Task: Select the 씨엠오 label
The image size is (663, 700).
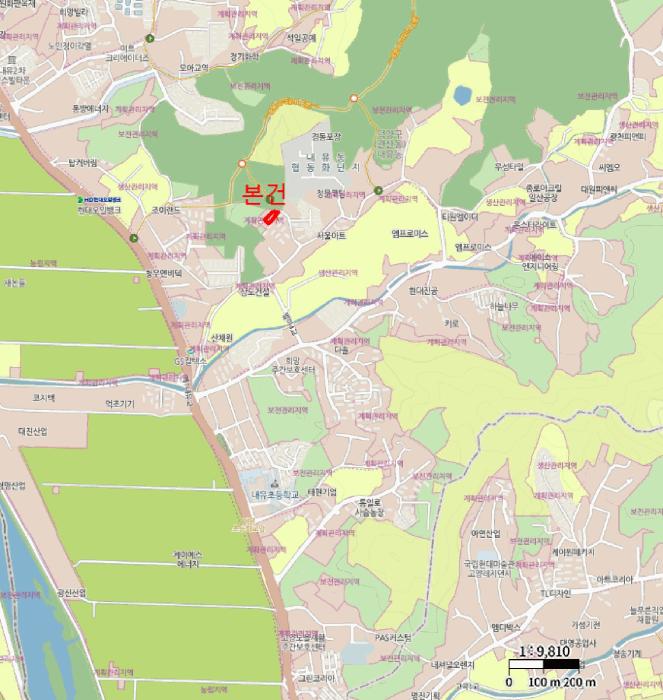Action: point(609,167)
